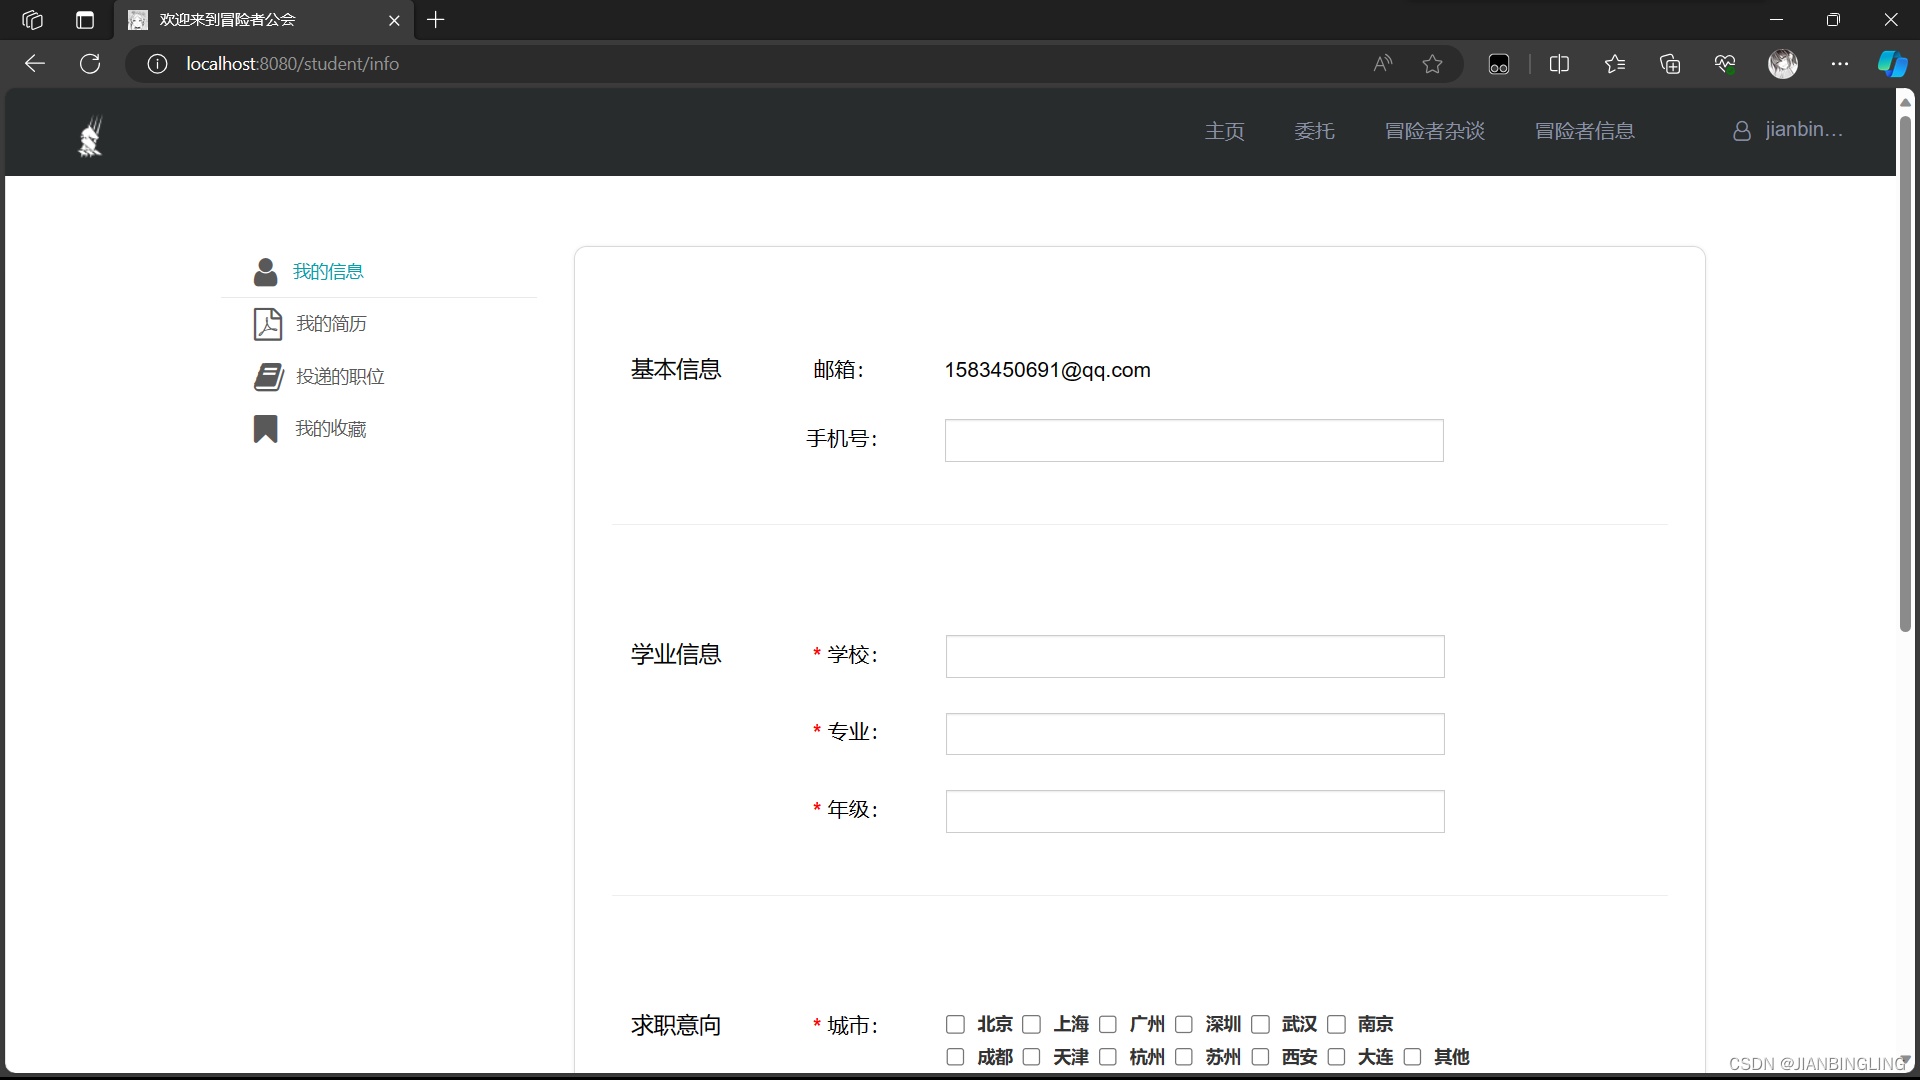Click the 我的收藏 bookmark icon

point(265,429)
